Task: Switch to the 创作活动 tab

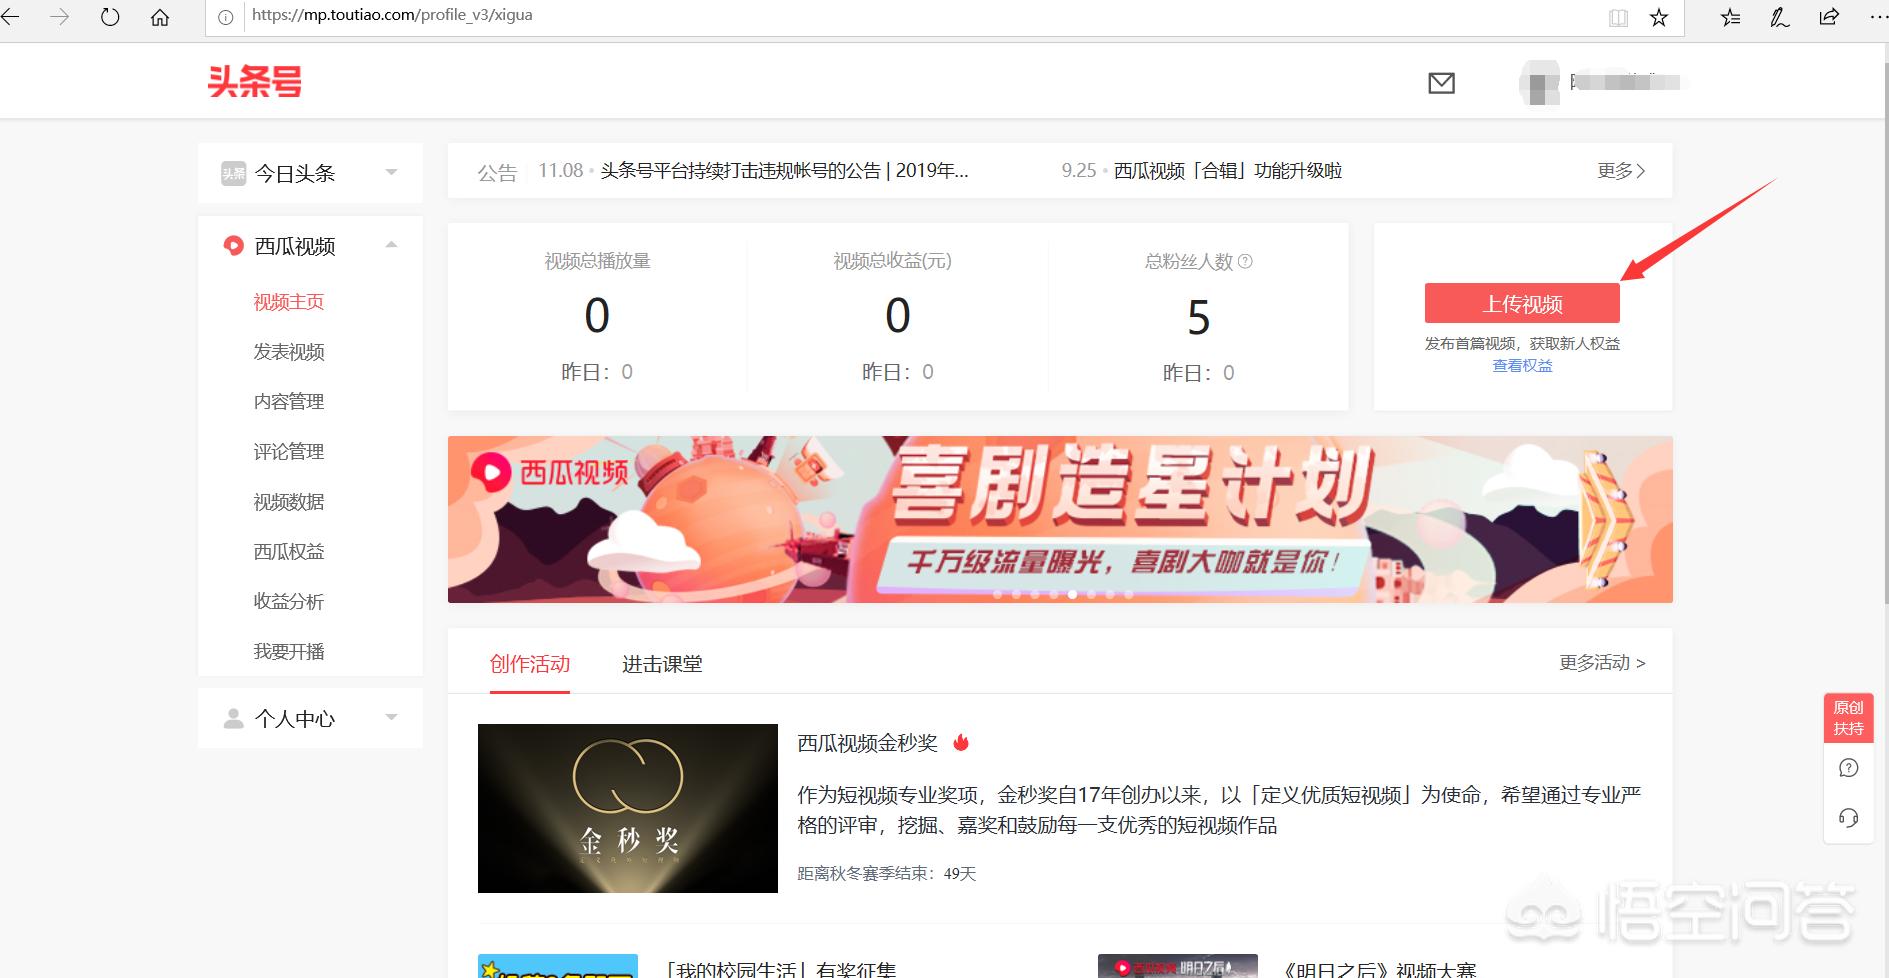Action: click(530, 664)
